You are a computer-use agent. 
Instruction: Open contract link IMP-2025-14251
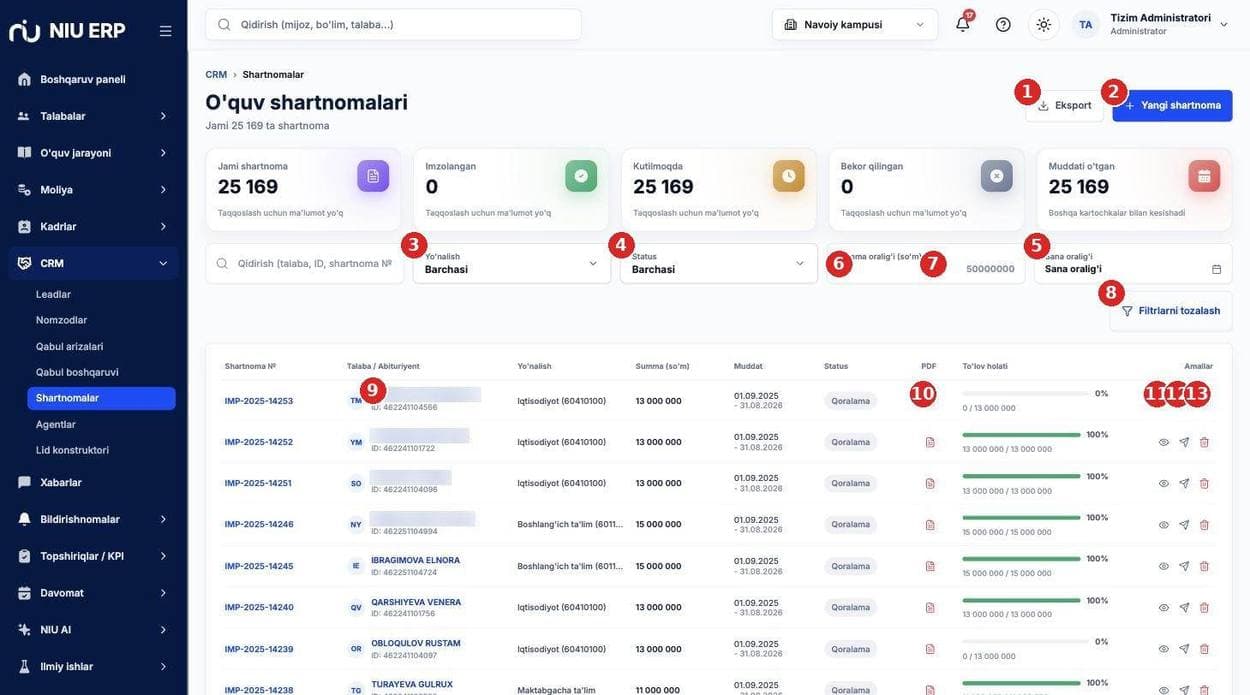258,483
